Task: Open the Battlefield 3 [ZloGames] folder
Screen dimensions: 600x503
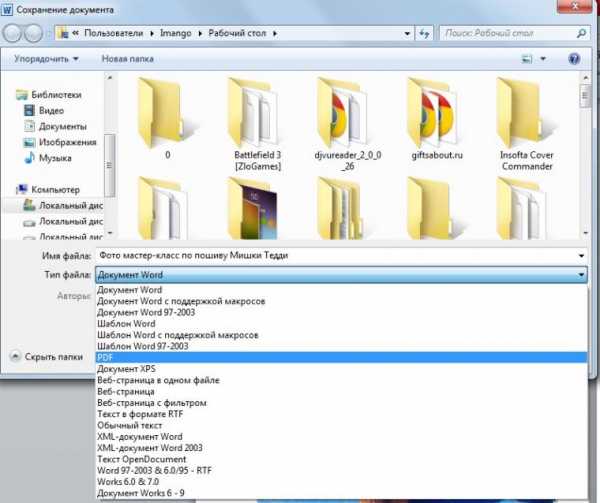Action: (x=257, y=123)
